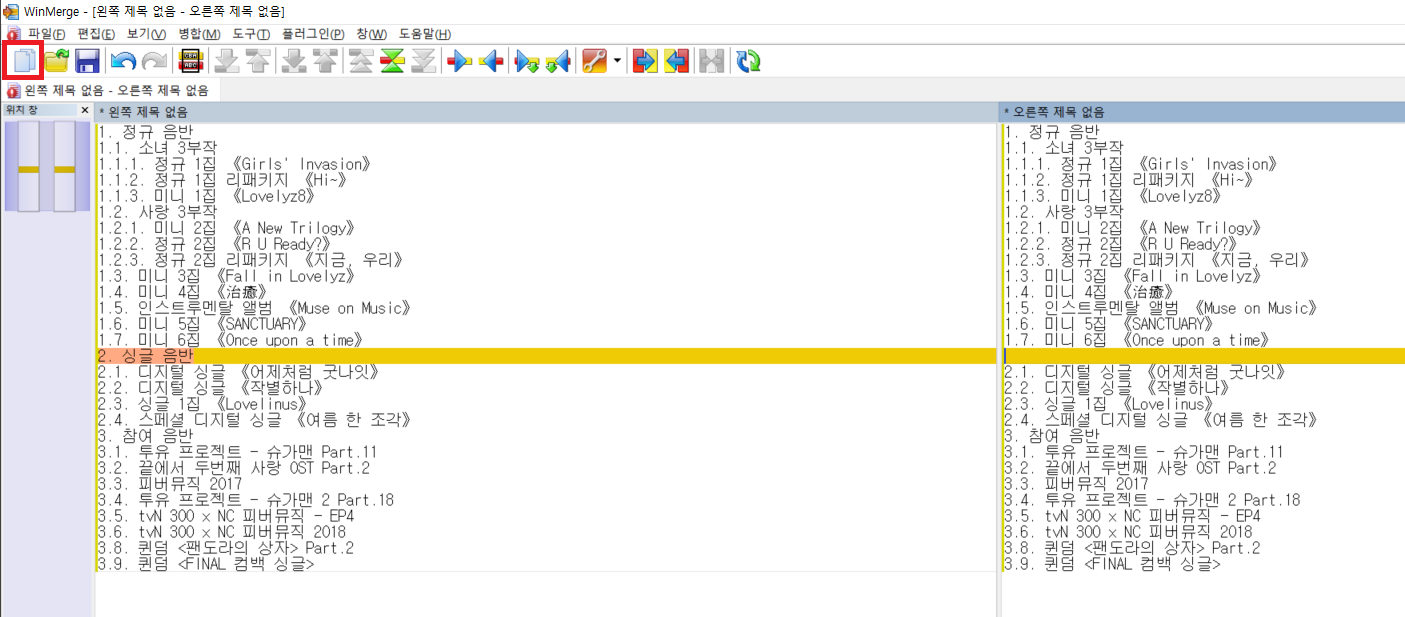
Task: Click line 3.8. 퀸덤 팬도라의 상자 in right pane
Action: click(1132, 548)
